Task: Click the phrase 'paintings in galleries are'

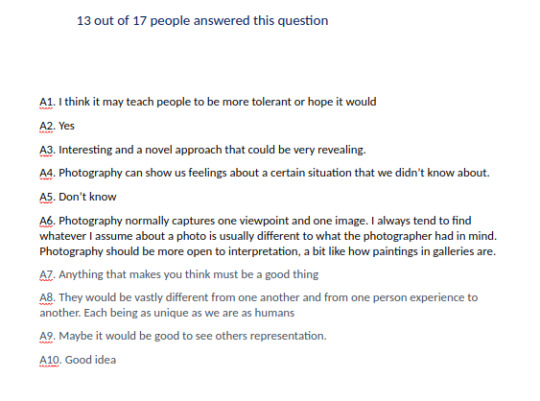Action: click(434, 251)
